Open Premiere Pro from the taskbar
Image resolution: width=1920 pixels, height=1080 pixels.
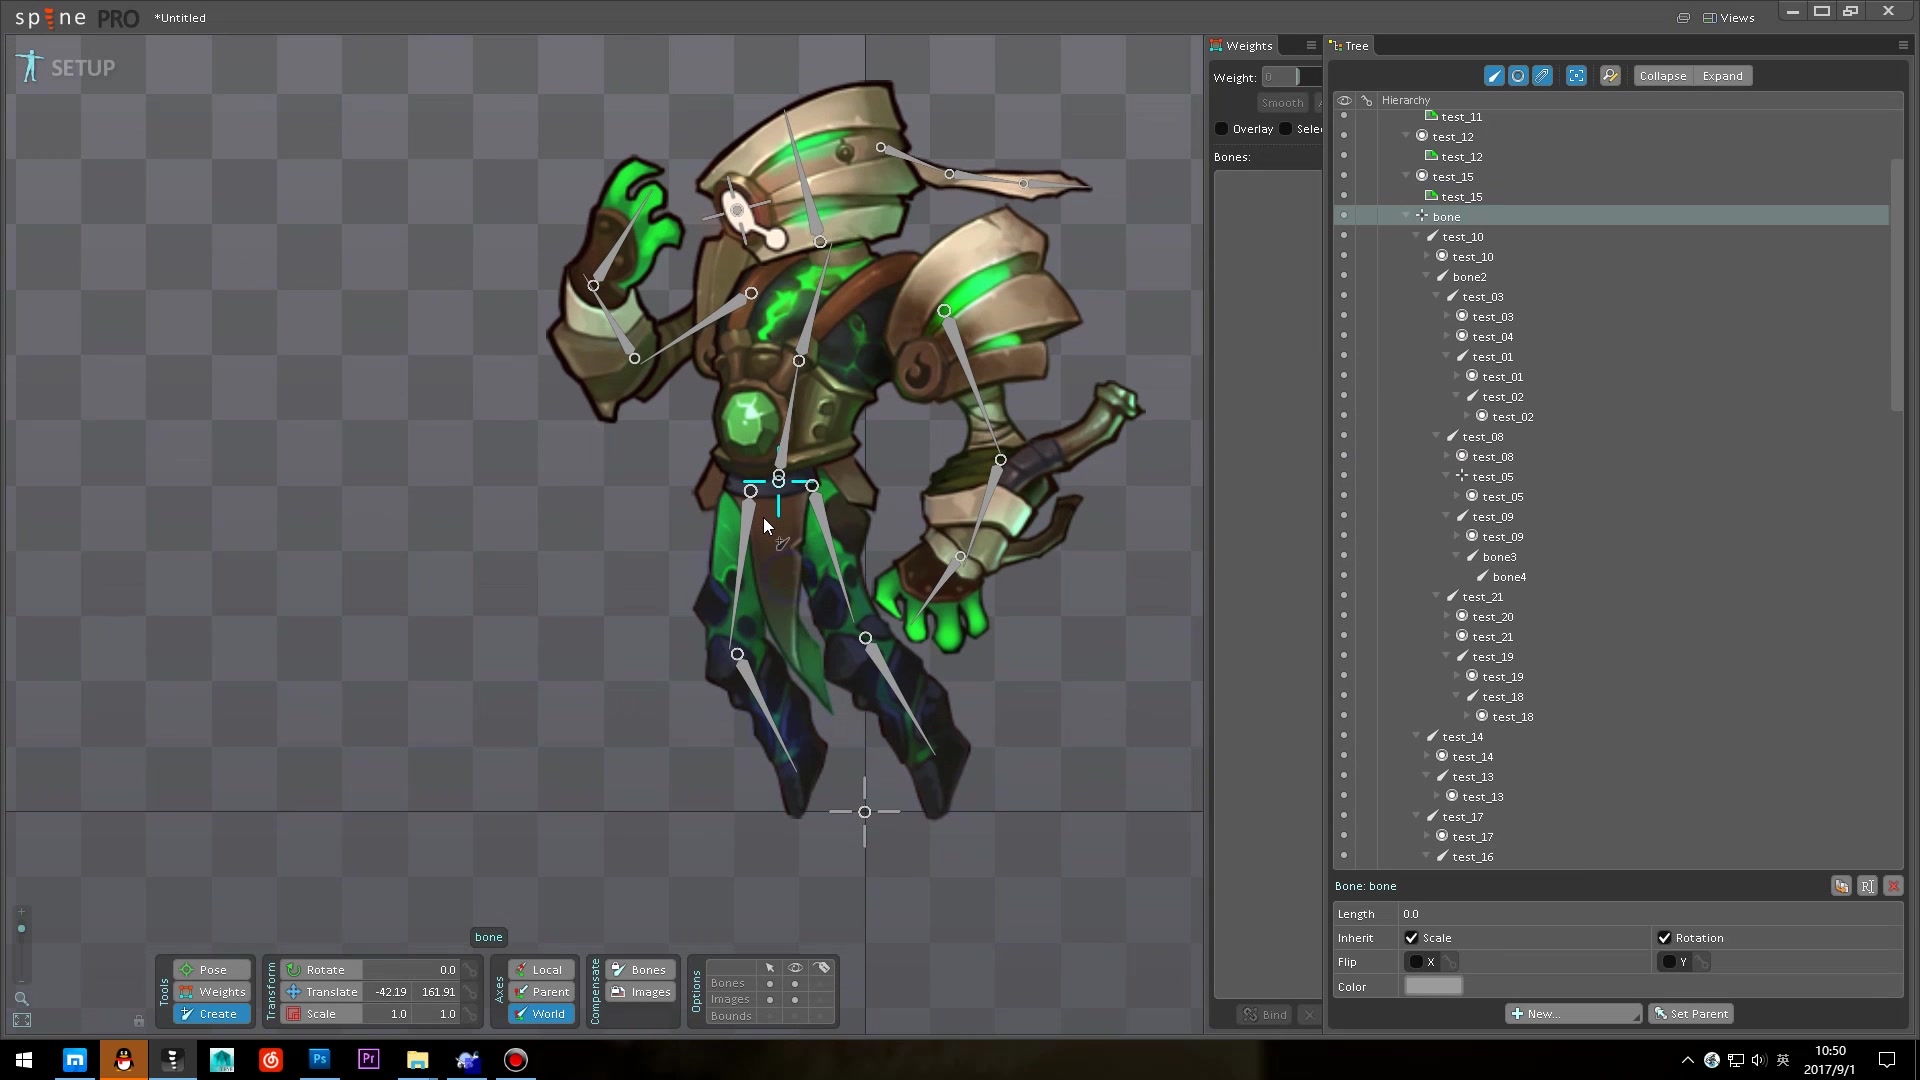coord(368,1060)
